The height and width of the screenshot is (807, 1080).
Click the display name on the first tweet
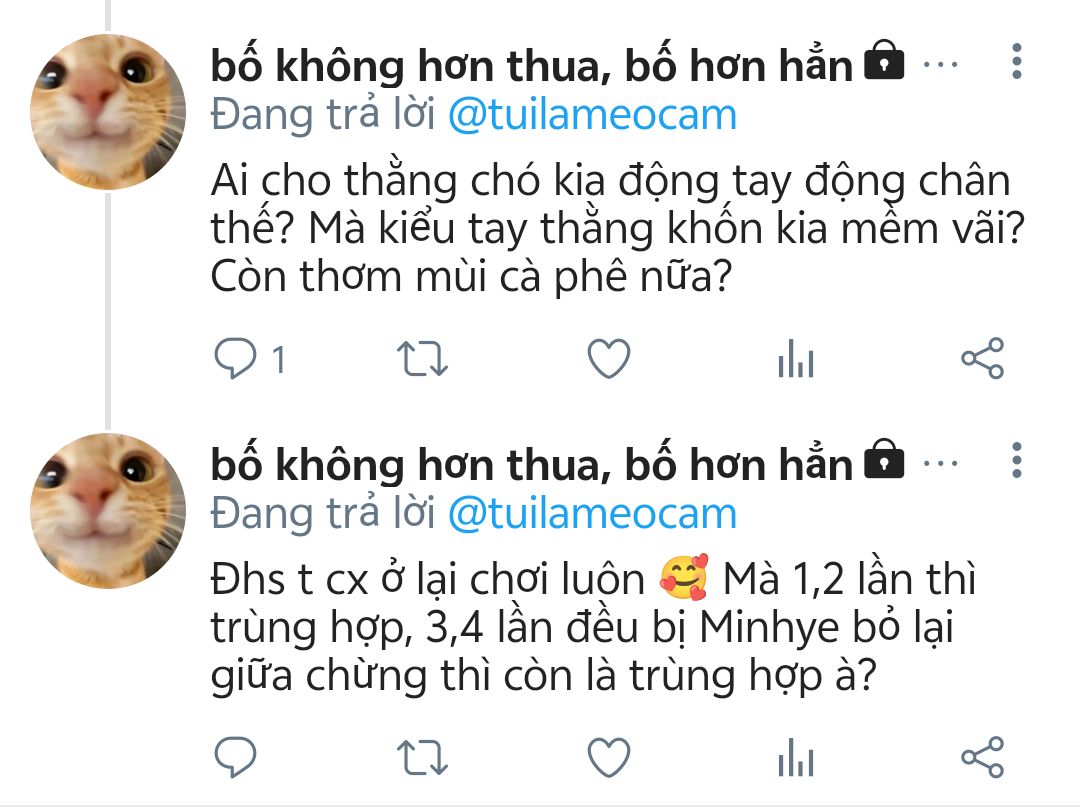pos(531,65)
